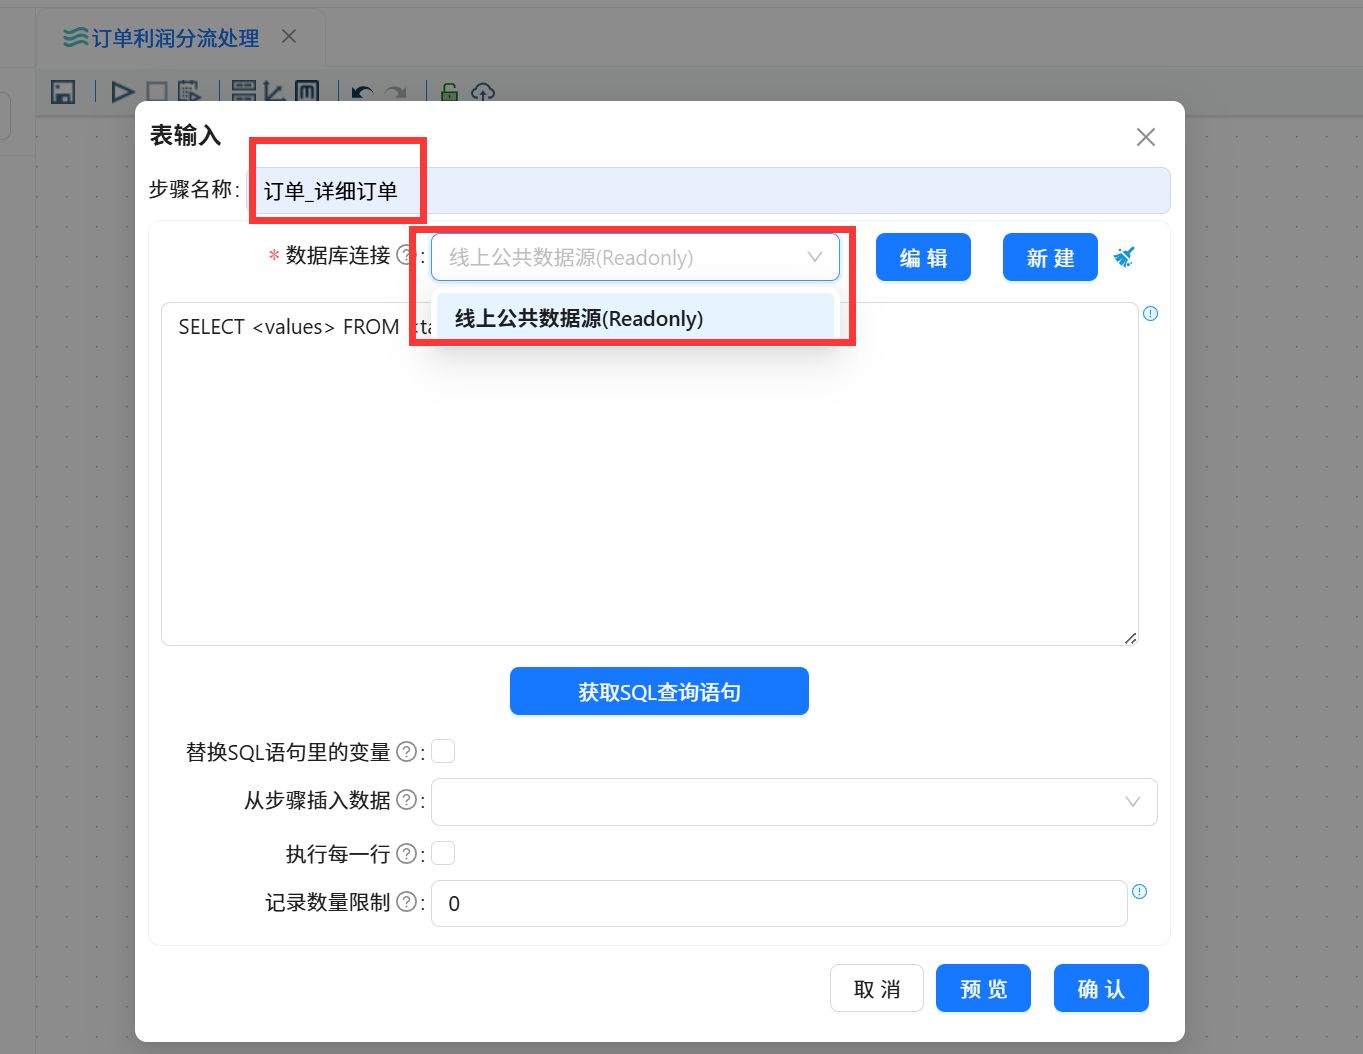1363x1054 pixels.
Task: Close the 表输入 dialog with X
Action: (1146, 137)
